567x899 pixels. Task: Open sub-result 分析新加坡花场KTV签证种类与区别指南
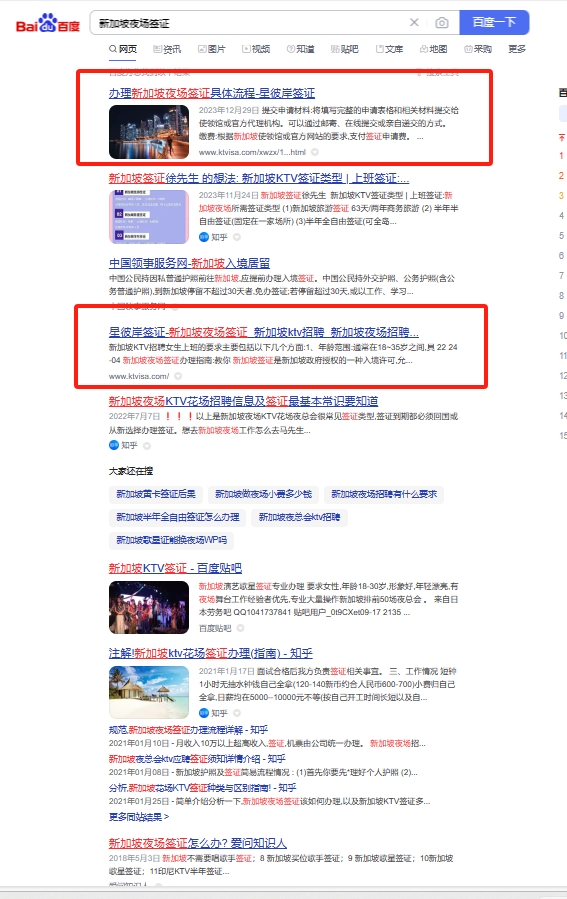(202, 788)
